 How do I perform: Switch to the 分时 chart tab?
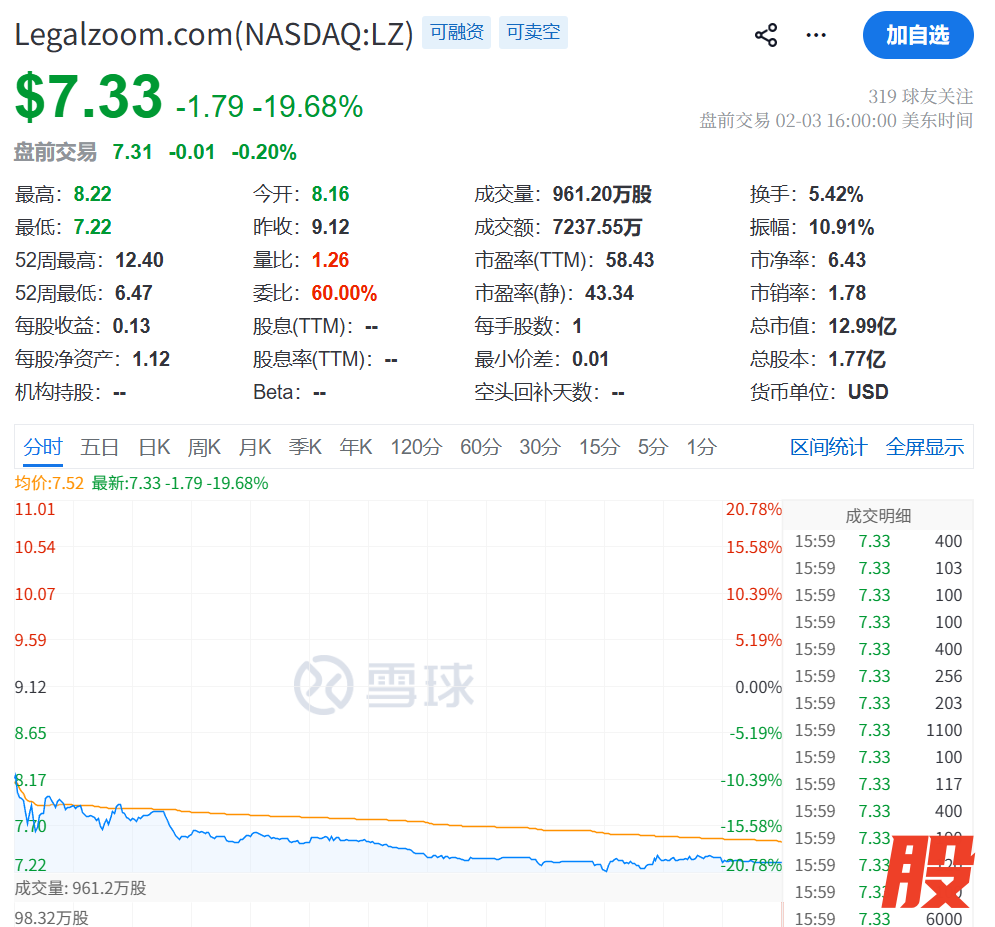pyautogui.click(x=43, y=447)
